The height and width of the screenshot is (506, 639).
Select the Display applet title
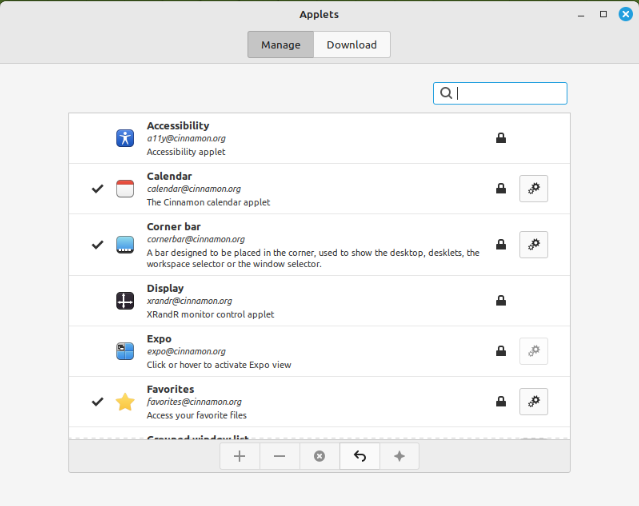[165, 288]
